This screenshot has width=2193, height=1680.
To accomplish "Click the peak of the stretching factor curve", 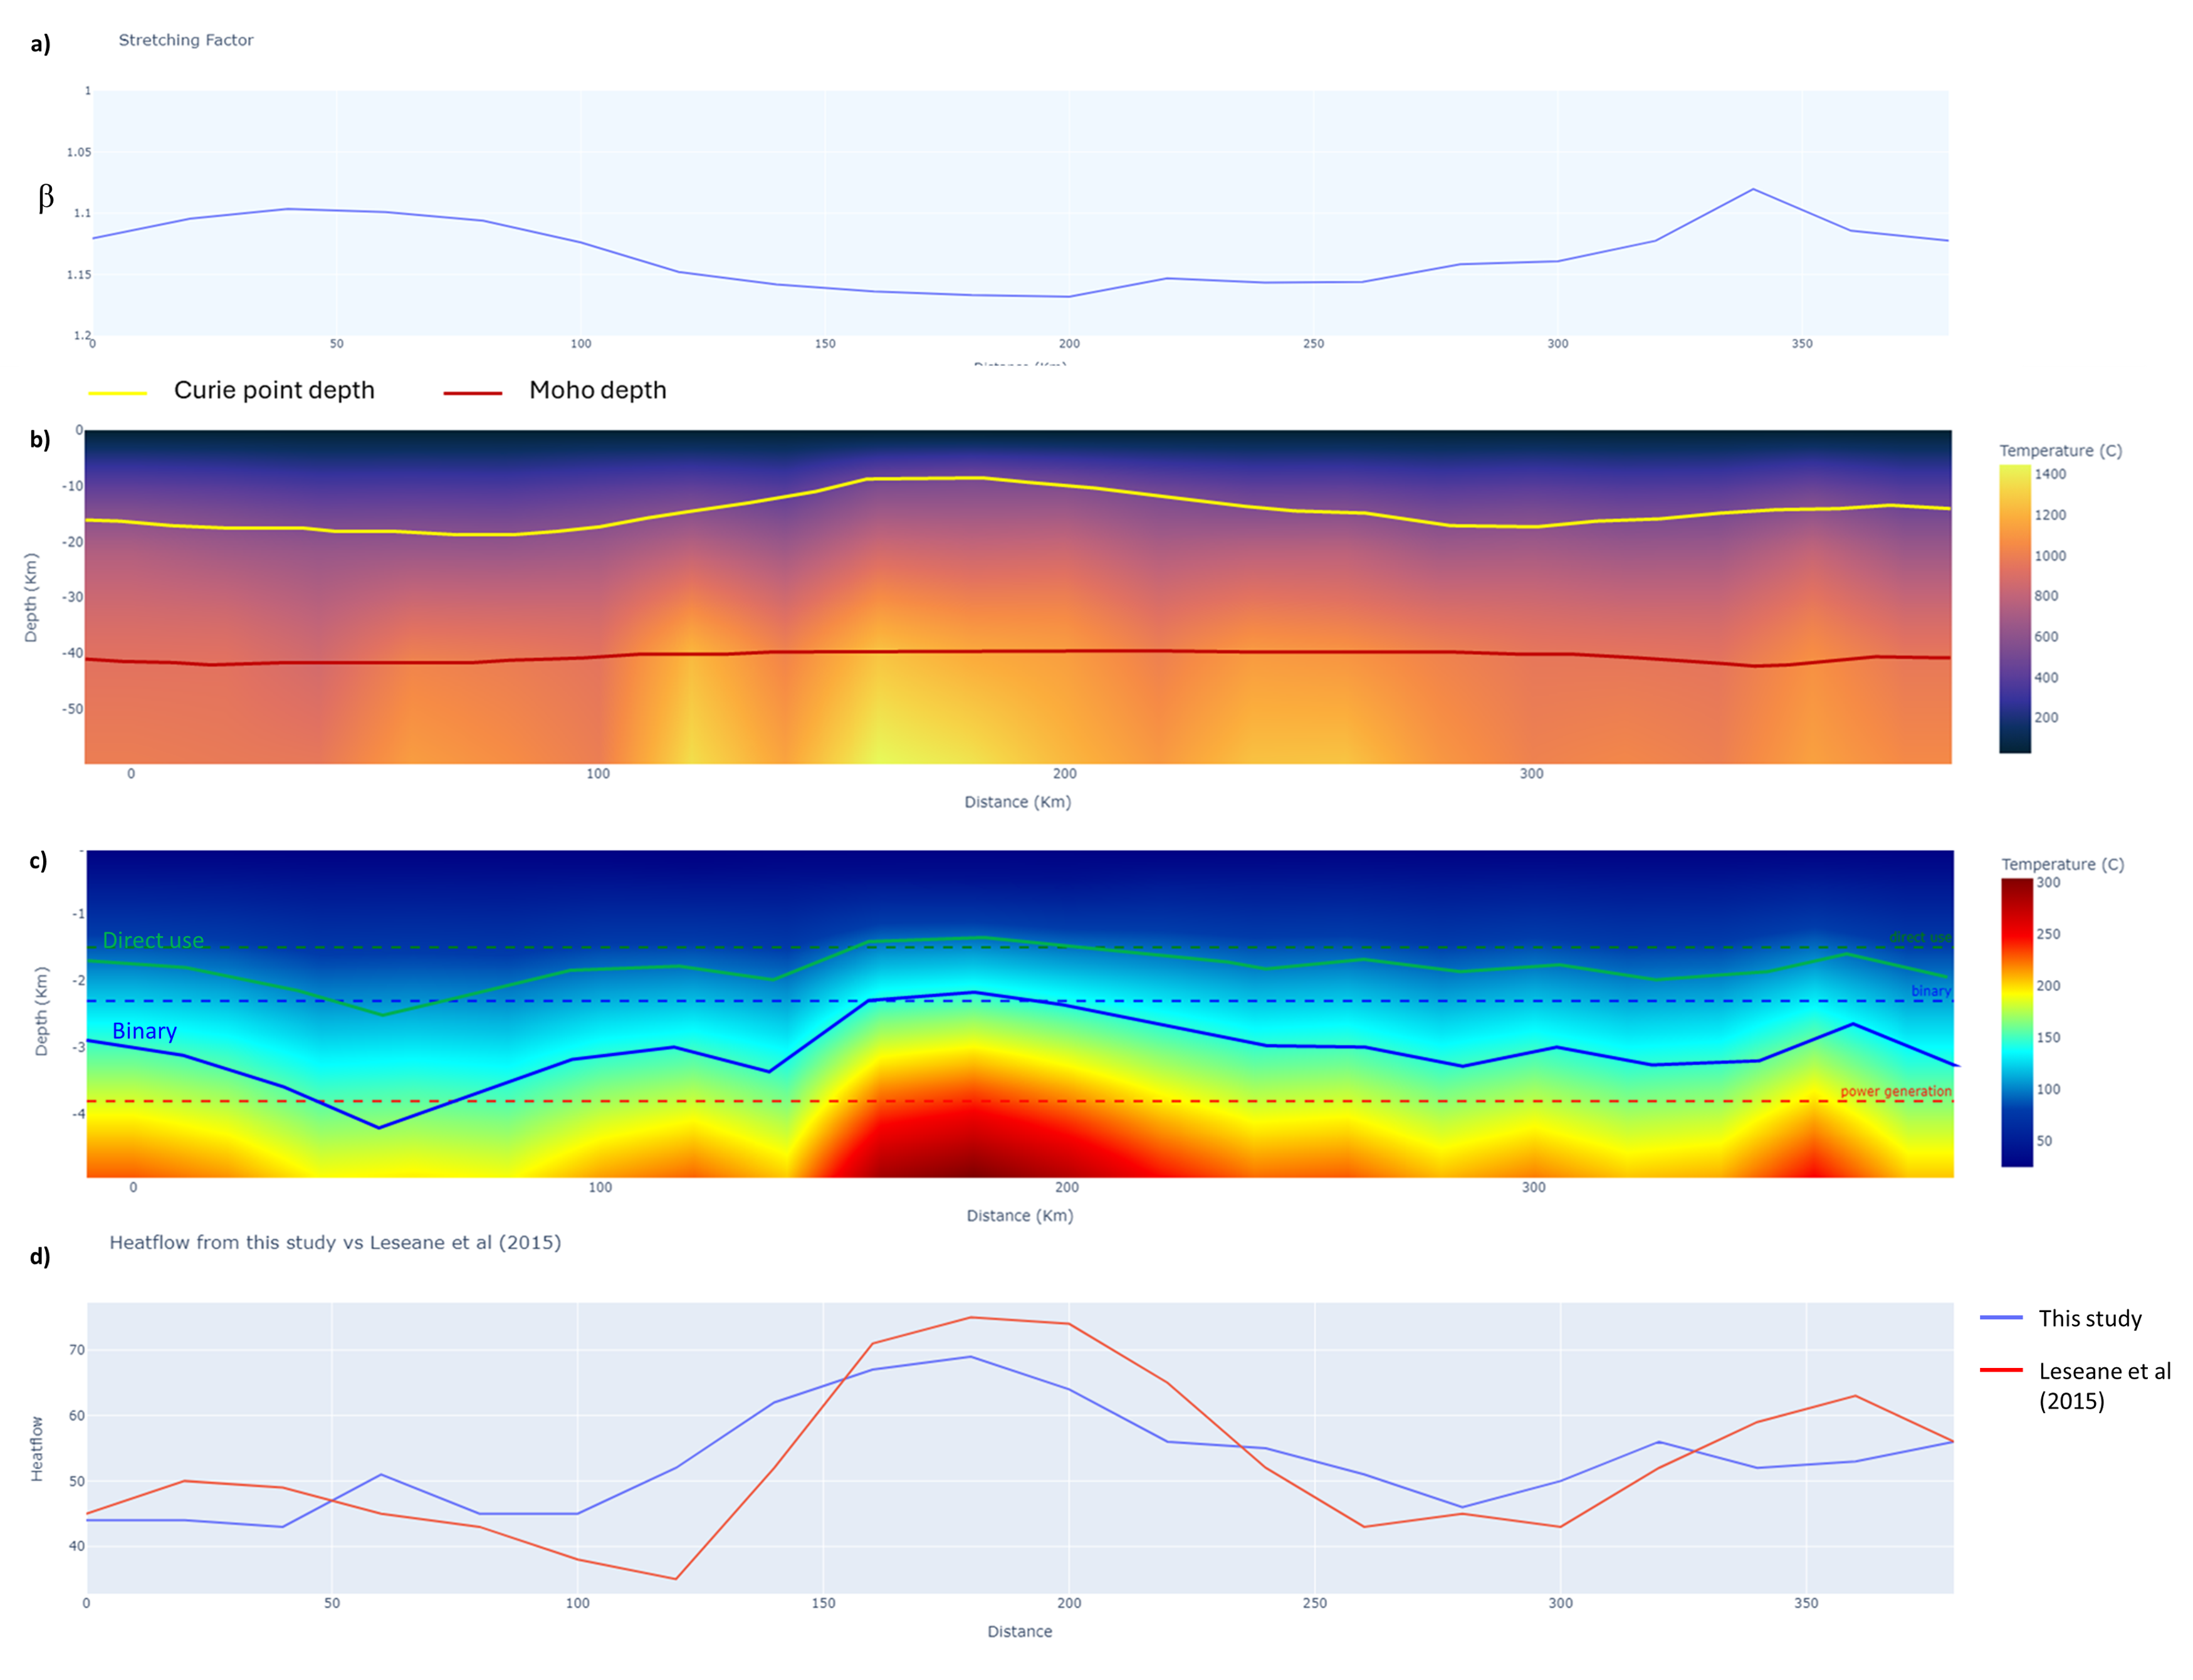I will pos(1753,189).
